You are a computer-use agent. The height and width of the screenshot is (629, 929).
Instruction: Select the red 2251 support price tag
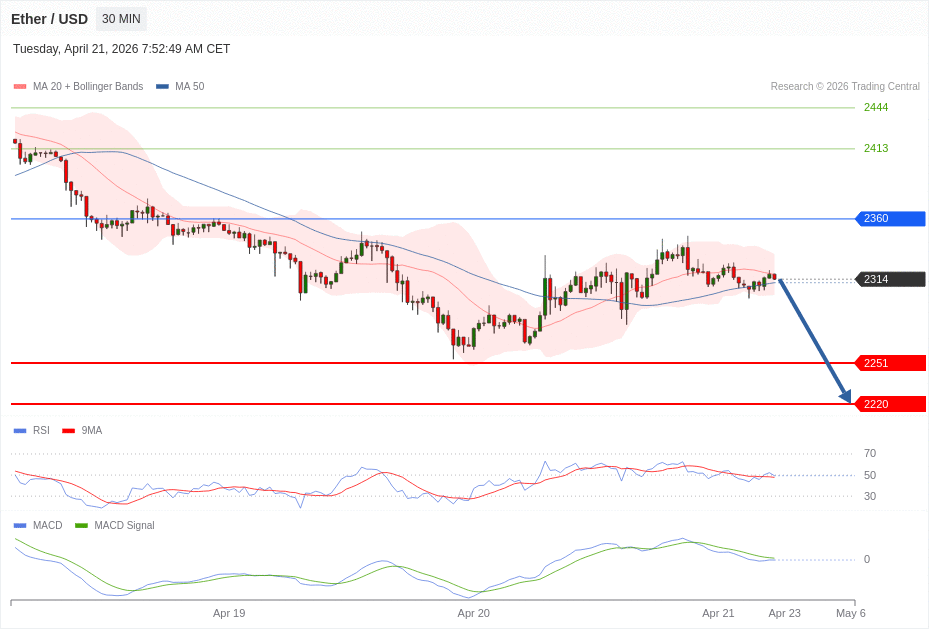[890, 363]
